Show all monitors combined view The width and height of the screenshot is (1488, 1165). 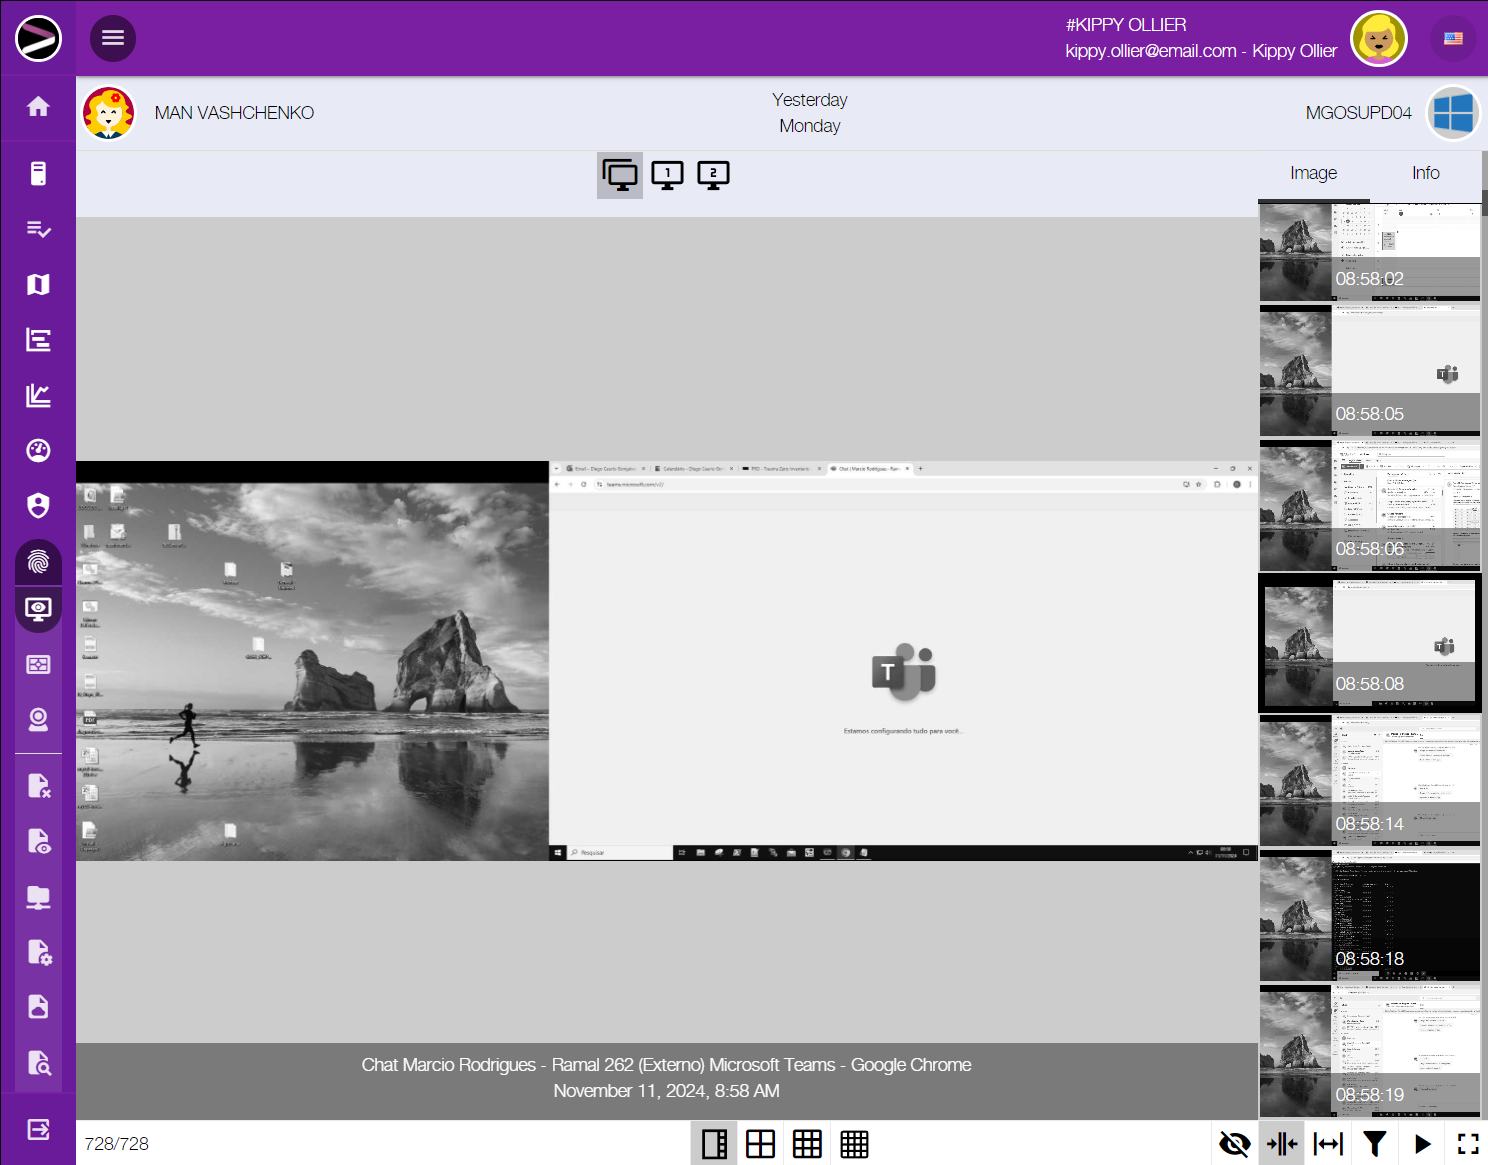[620, 175]
